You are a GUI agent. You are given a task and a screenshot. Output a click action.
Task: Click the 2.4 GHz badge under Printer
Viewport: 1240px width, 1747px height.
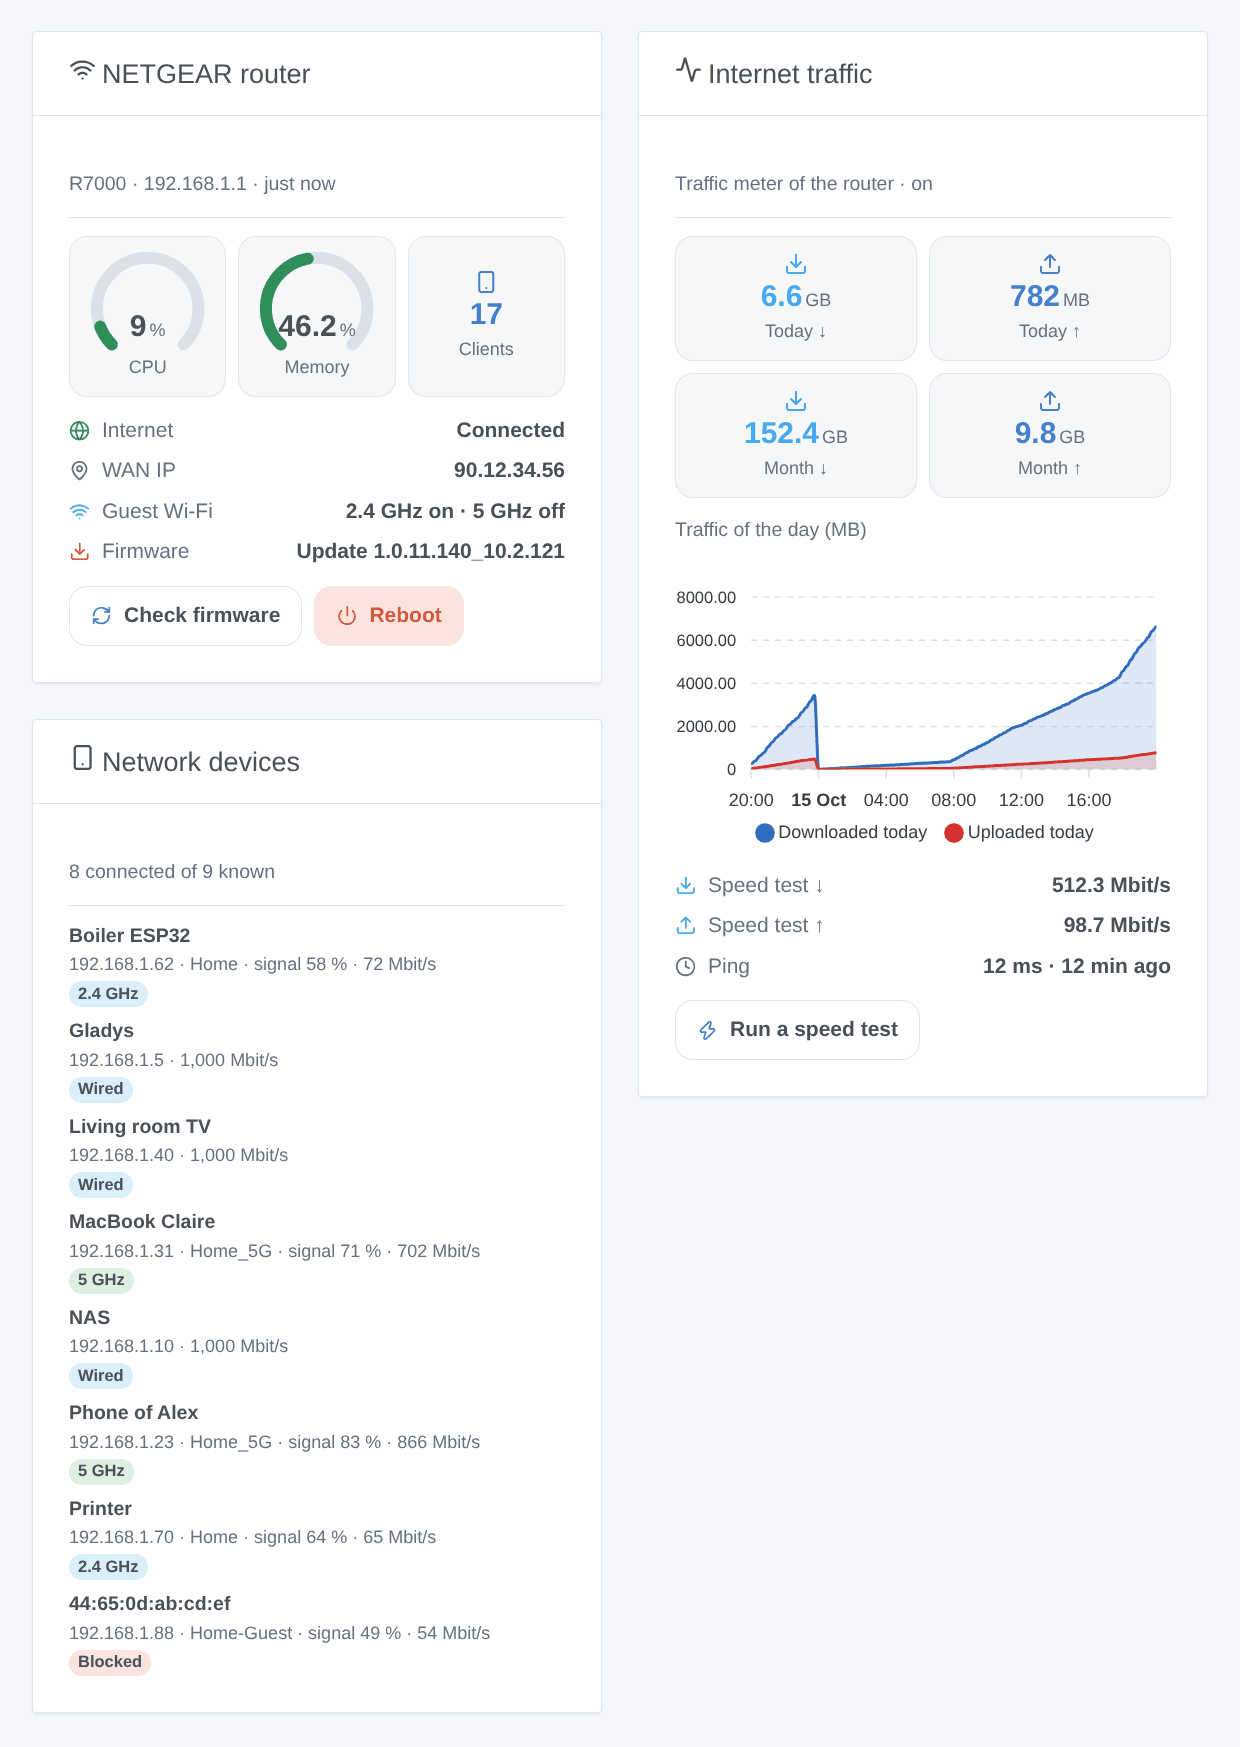(108, 1567)
